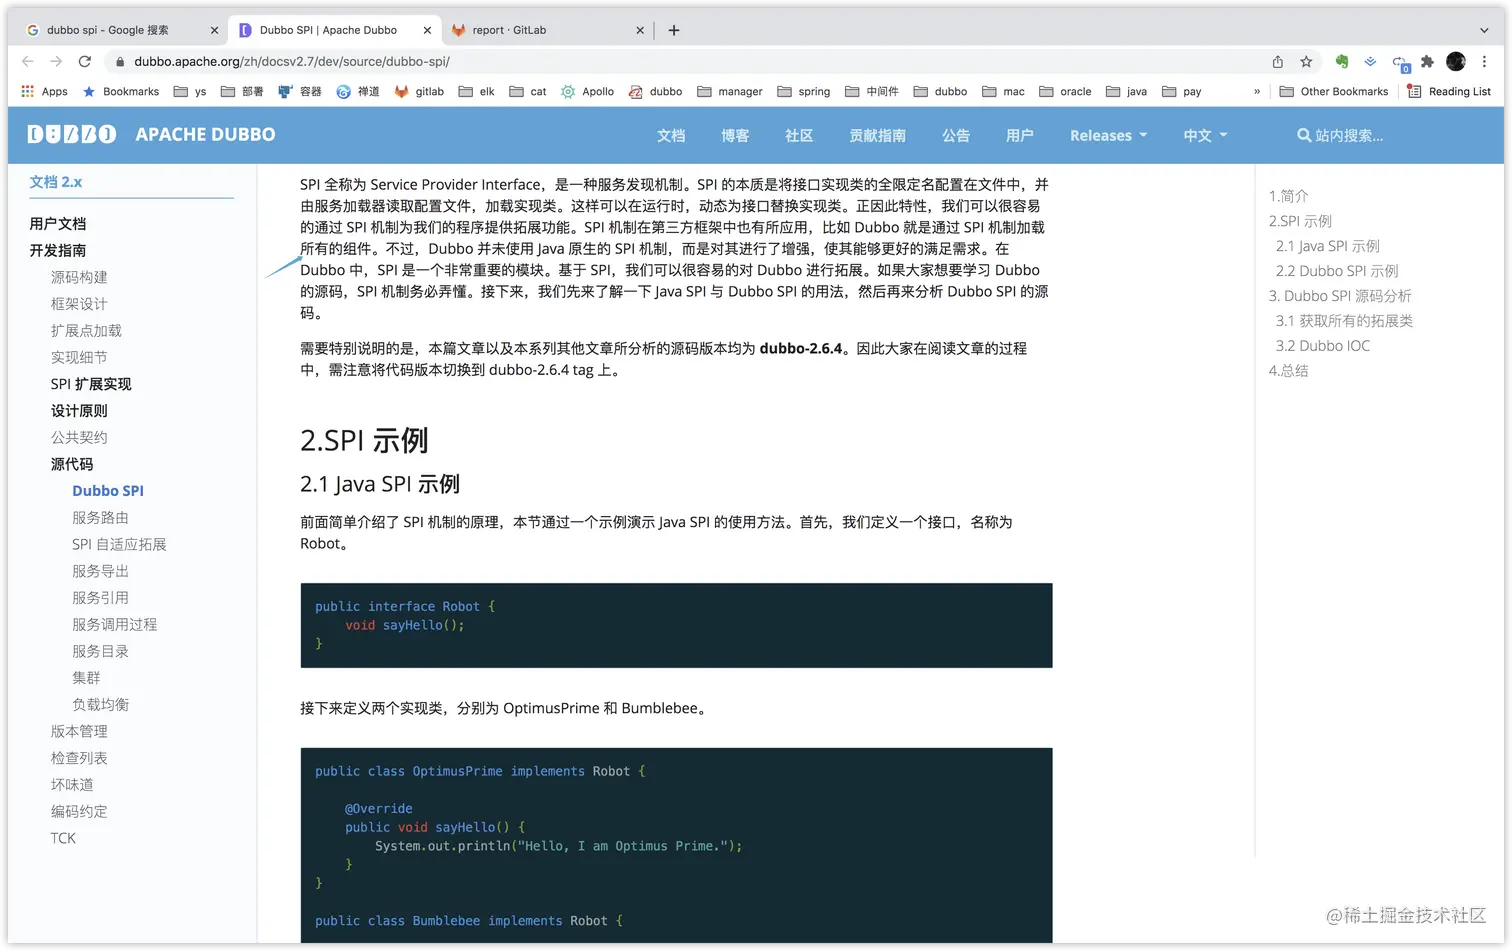Viewport: 1512px width, 951px height.
Task: Expand 源代码 section in sidebar
Action: (x=72, y=464)
